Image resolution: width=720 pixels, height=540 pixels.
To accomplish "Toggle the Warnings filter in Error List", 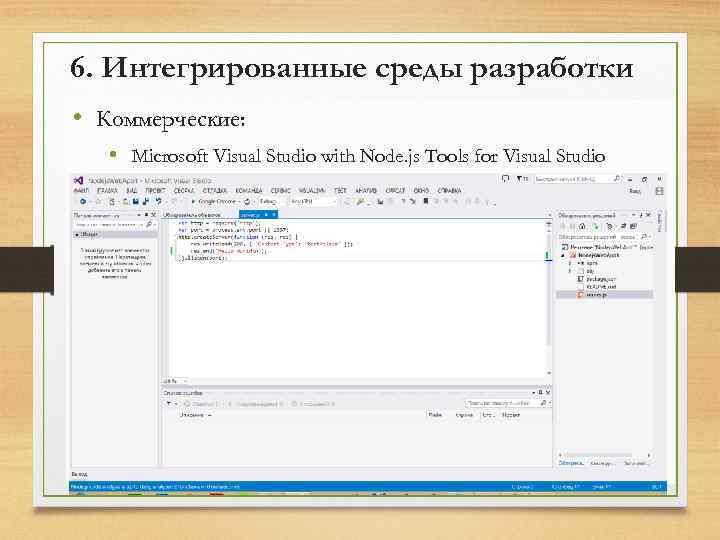I will point(256,404).
